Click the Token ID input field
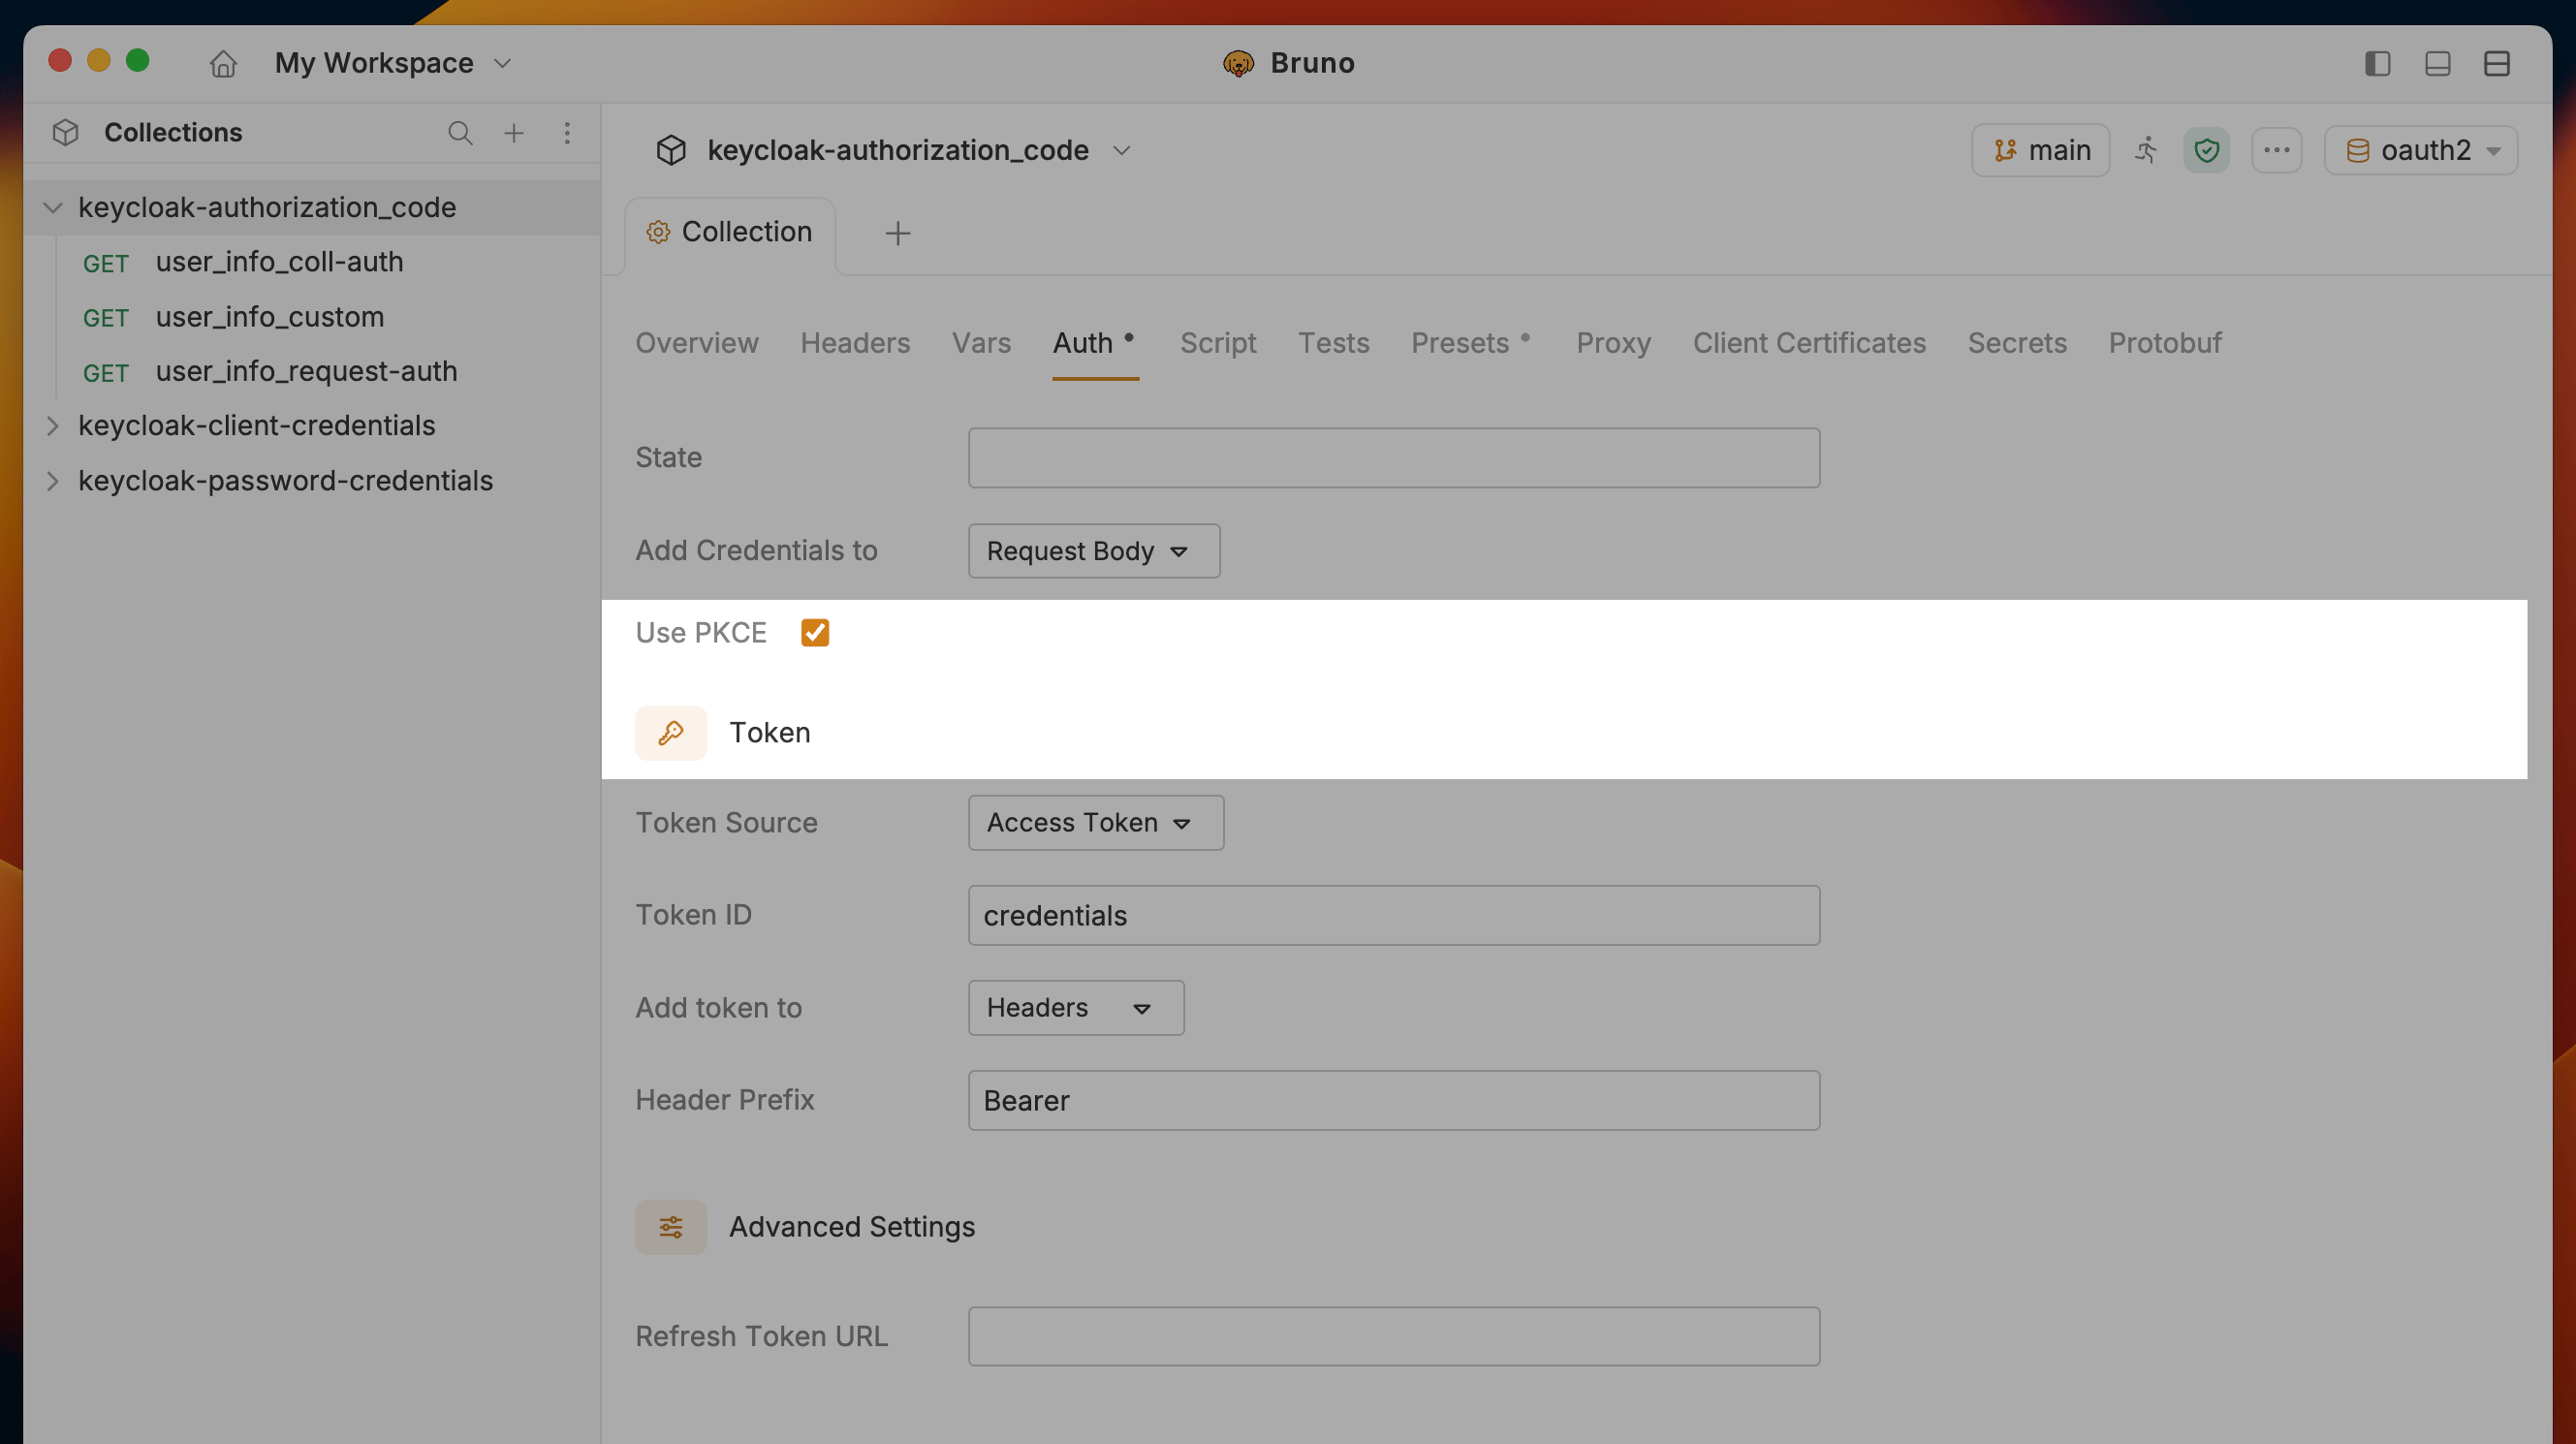Image resolution: width=2576 pixels, height=1444 pixels. [x=1394, y=916]
